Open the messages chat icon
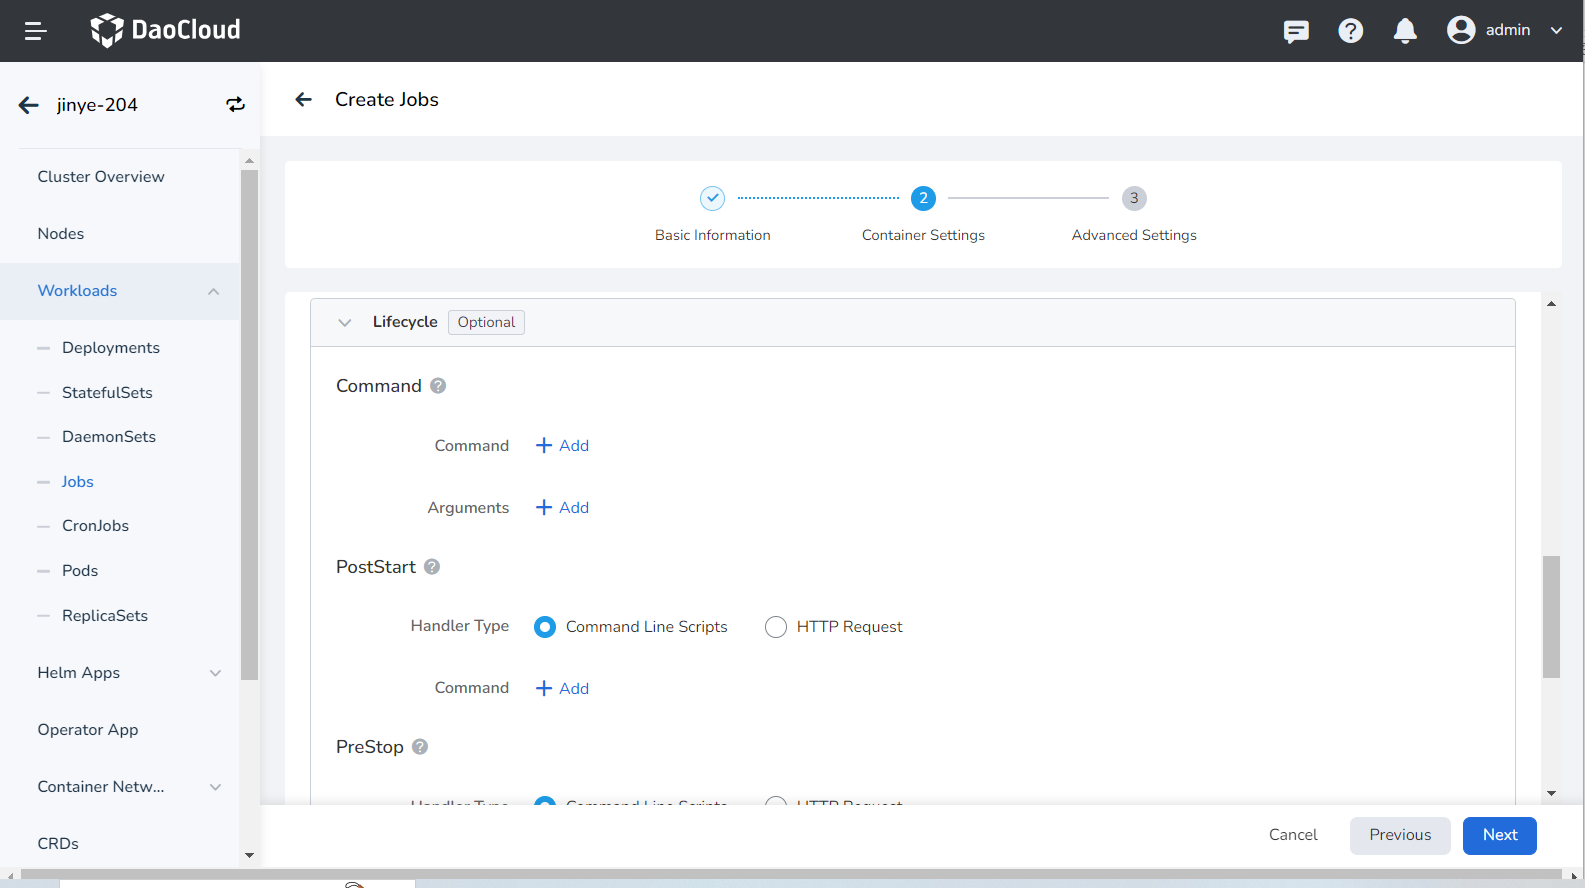Screen dimensions: 1585x888 pyautogui.click(x=1296, y=31)
